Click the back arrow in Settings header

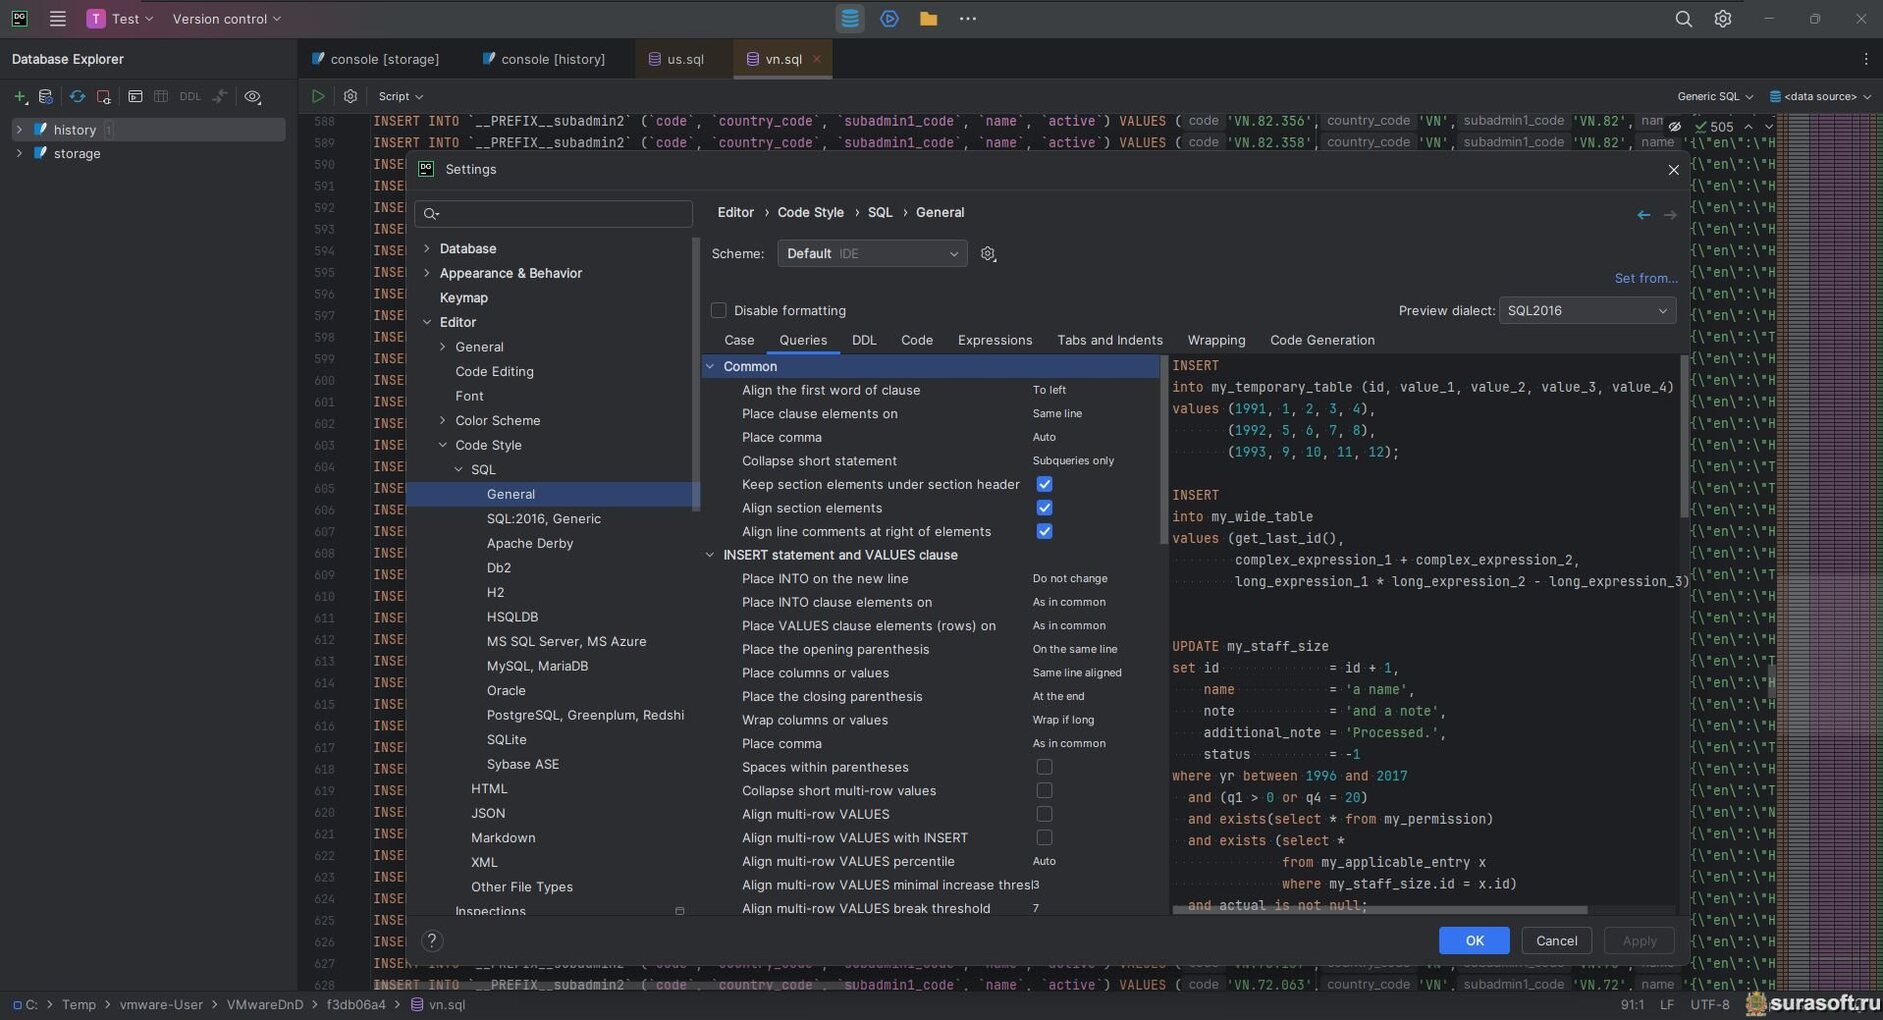click(1643, 215)
